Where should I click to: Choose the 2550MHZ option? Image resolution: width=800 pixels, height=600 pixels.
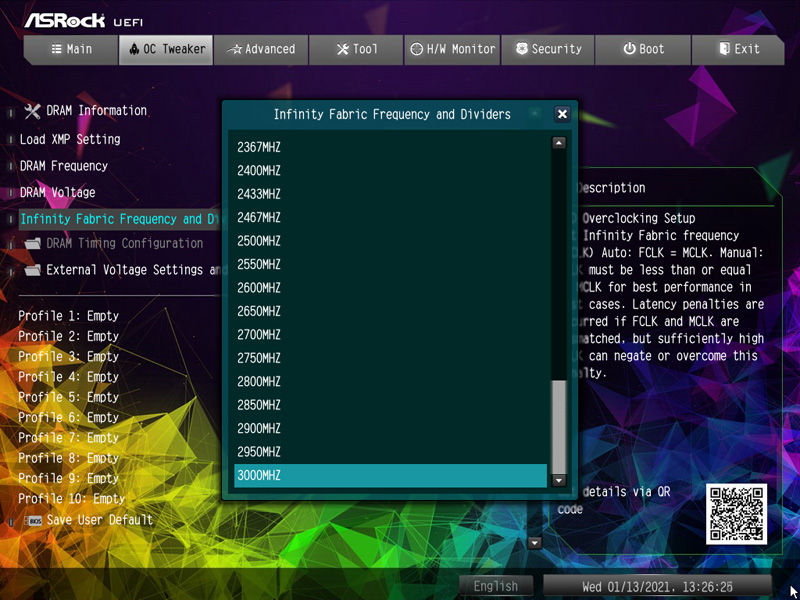390,265
